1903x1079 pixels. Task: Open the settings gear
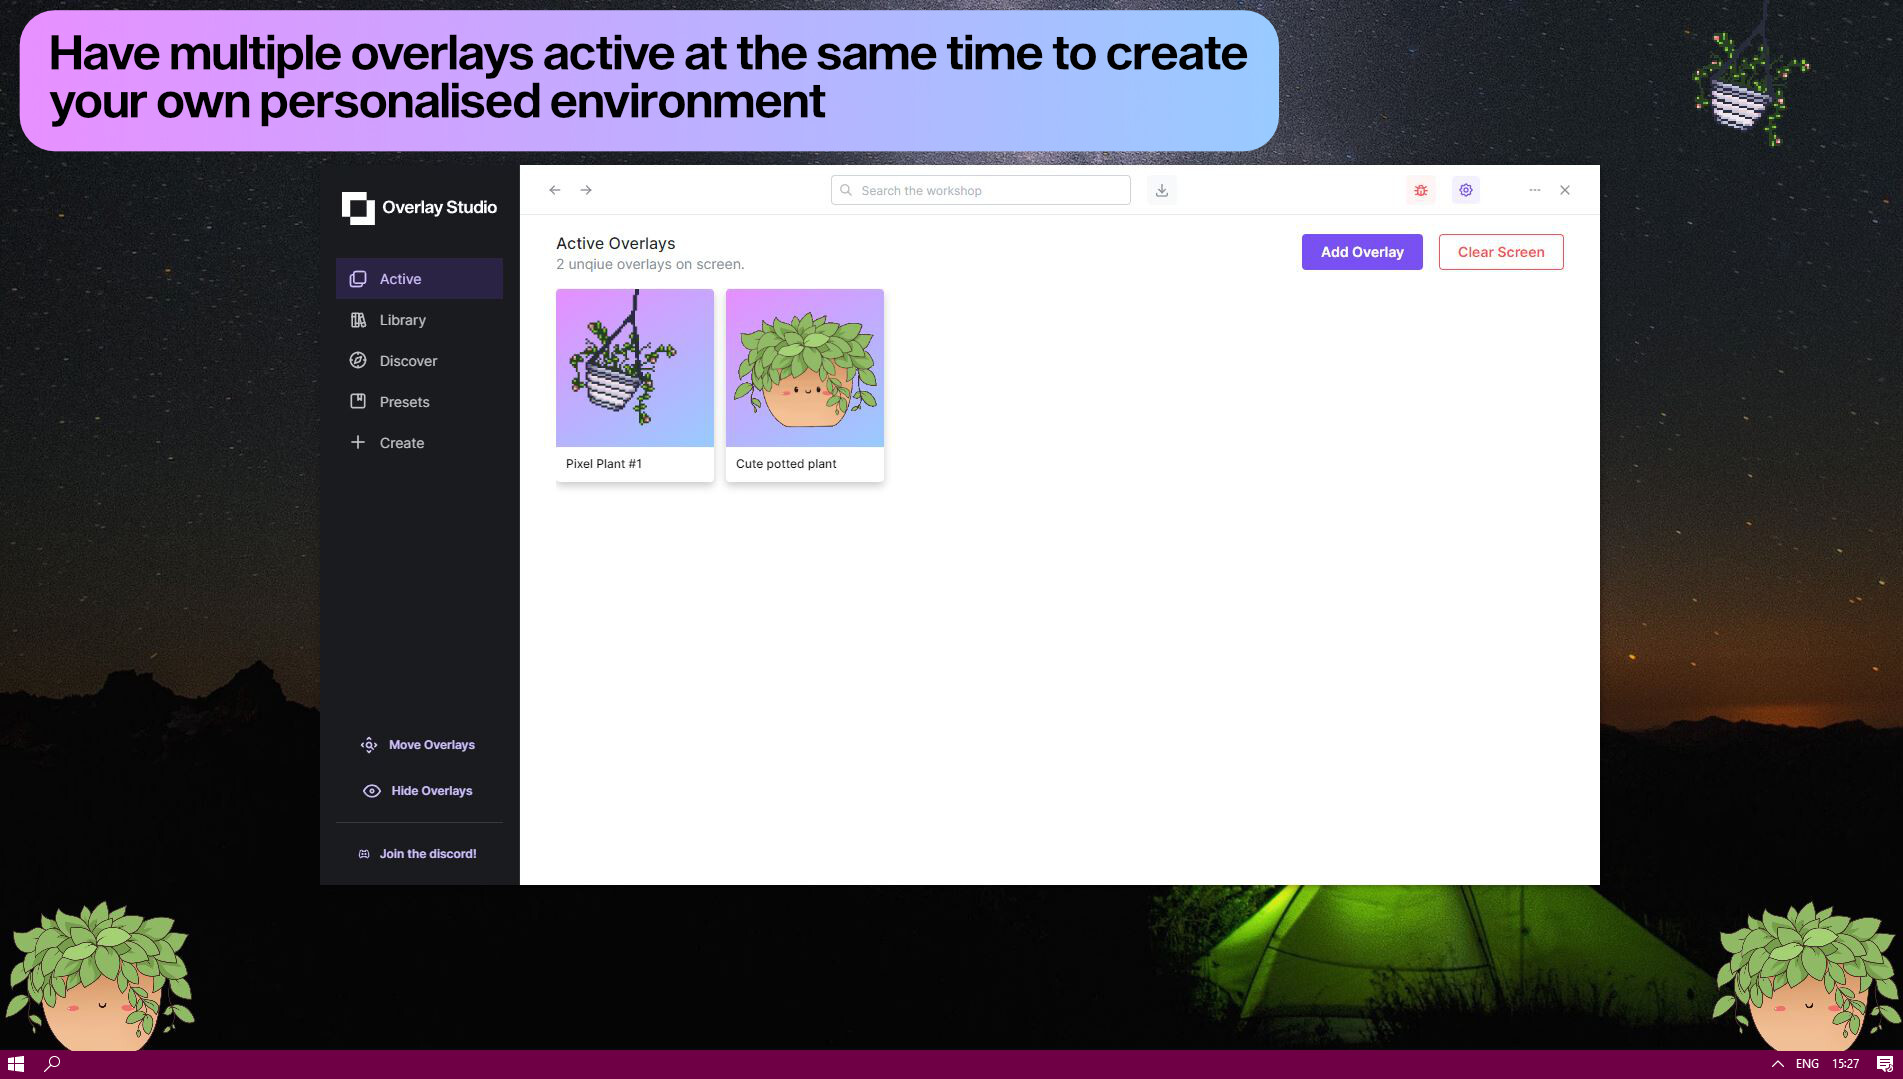[1465, 189]
